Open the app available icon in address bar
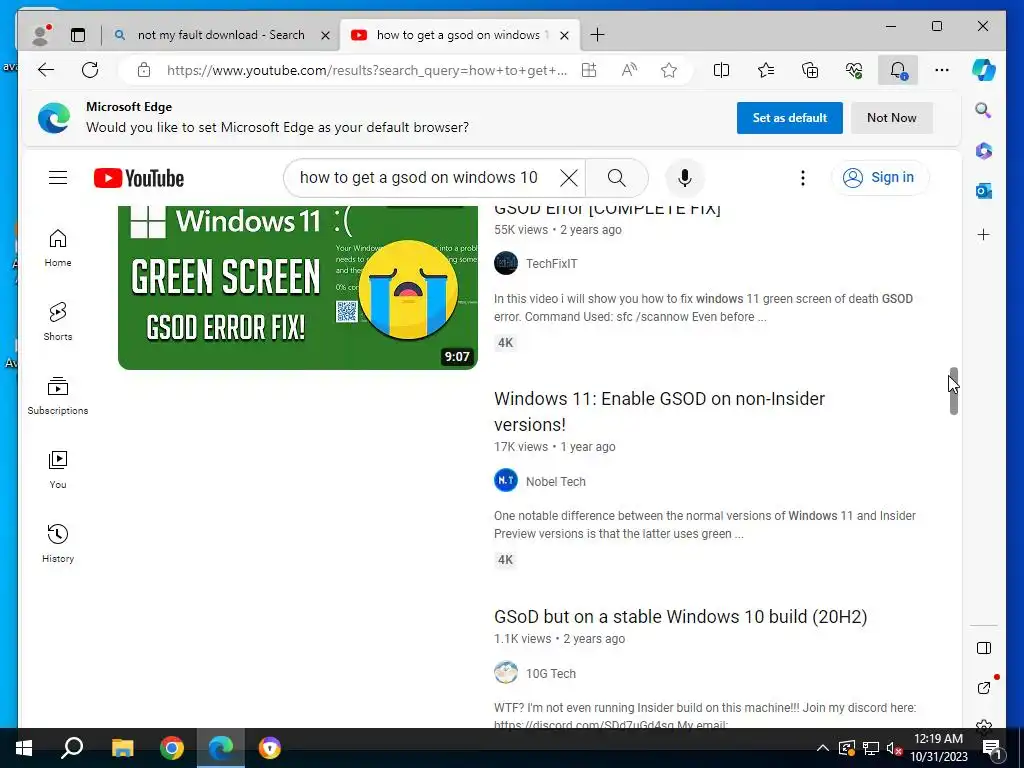 (x=589, y=70)
